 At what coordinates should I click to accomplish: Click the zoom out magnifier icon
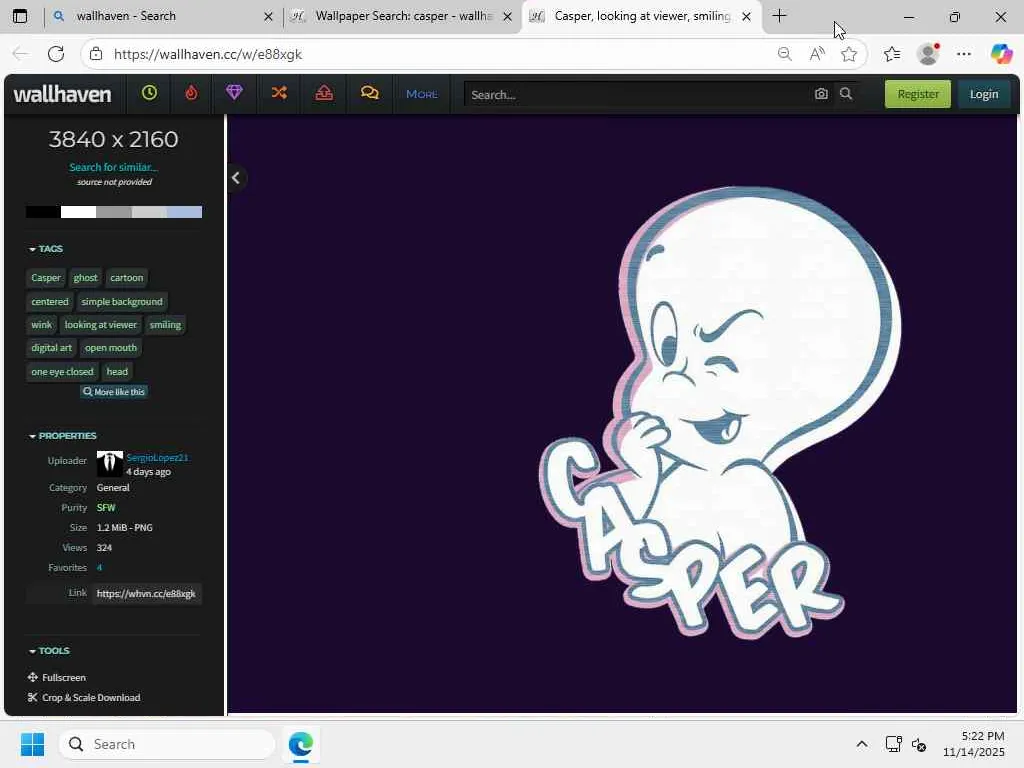[x=784, y=54]
